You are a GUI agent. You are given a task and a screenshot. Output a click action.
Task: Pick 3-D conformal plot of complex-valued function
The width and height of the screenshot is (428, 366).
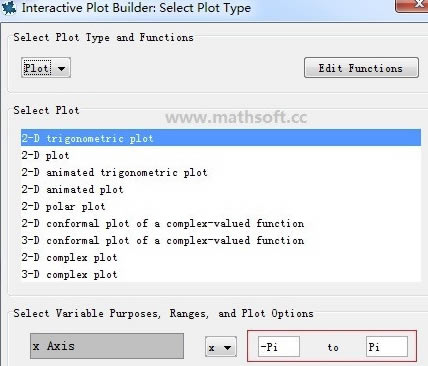pos(221,240)
